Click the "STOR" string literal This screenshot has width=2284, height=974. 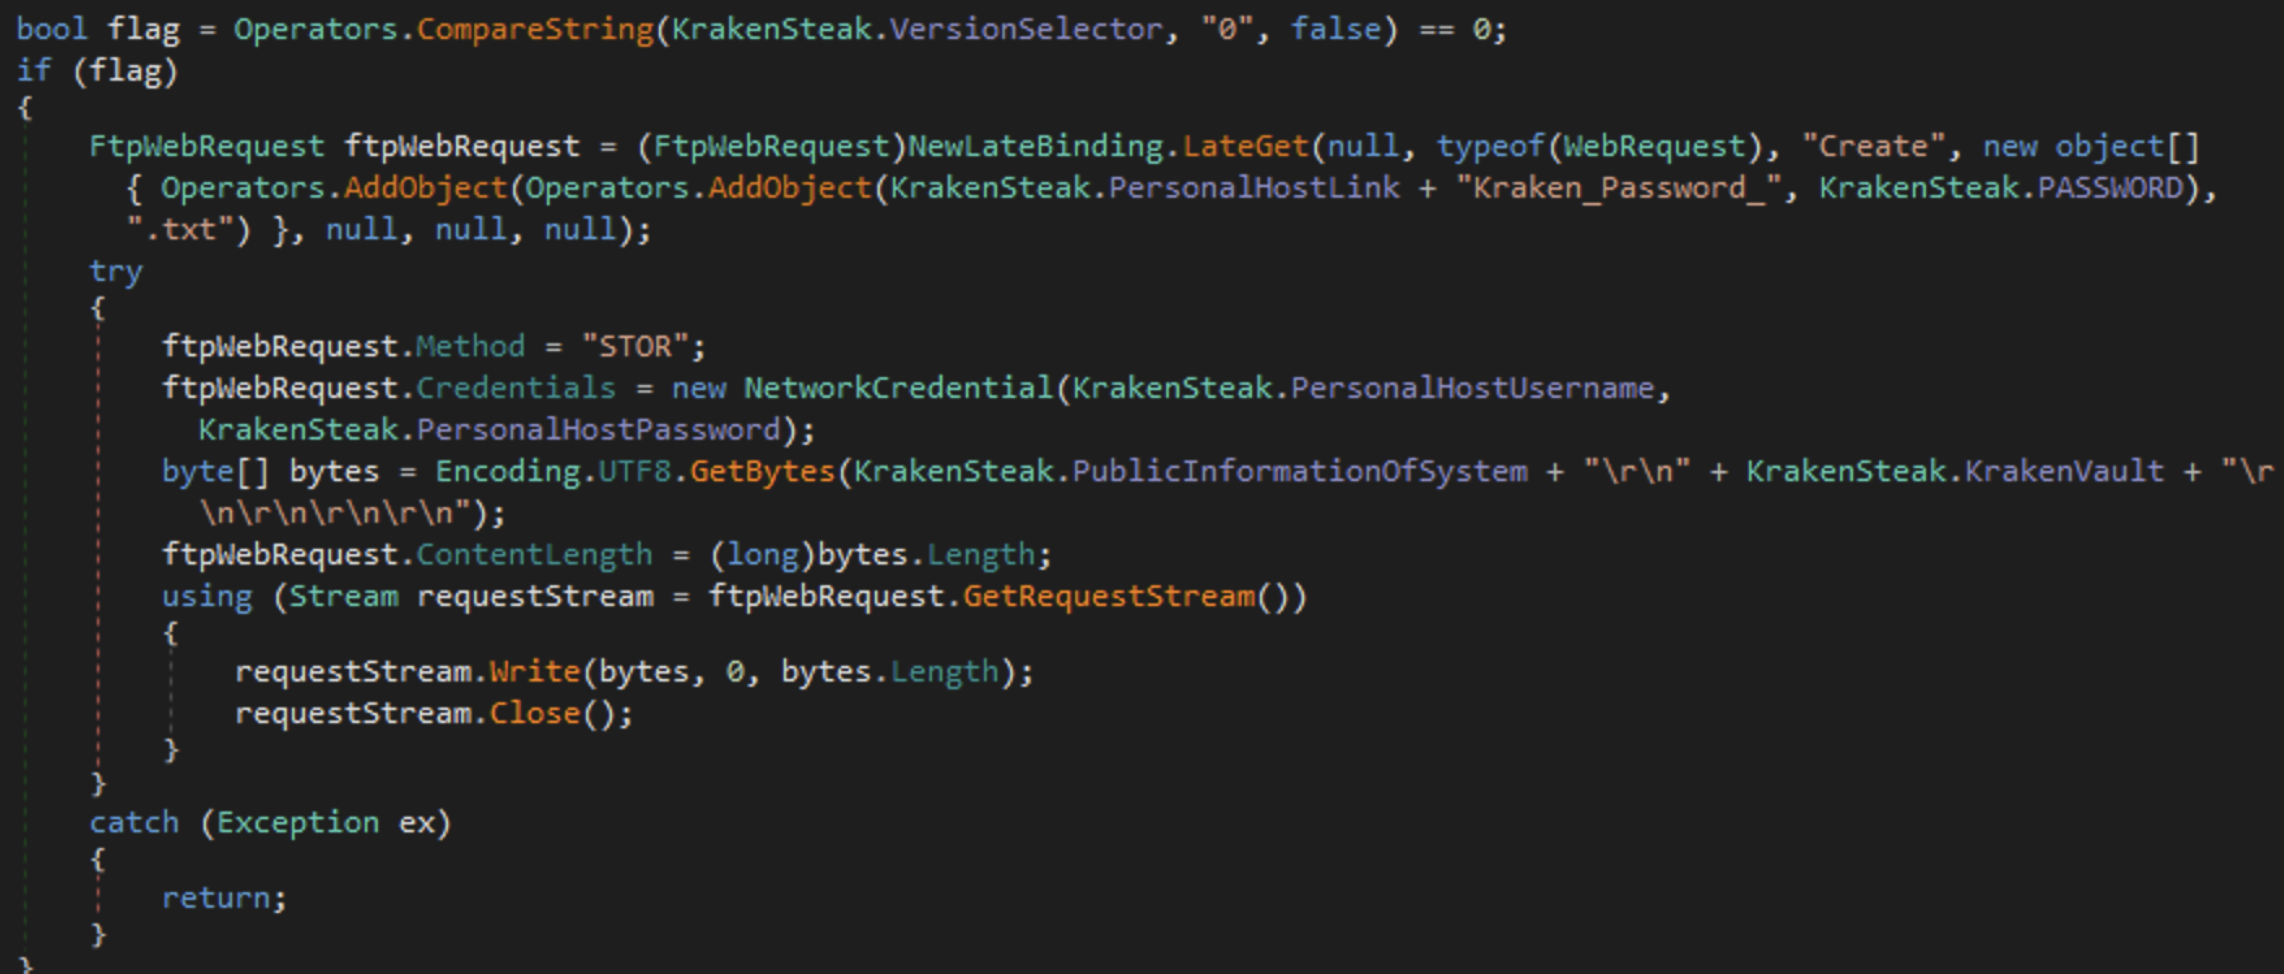(x=635, y=346)
